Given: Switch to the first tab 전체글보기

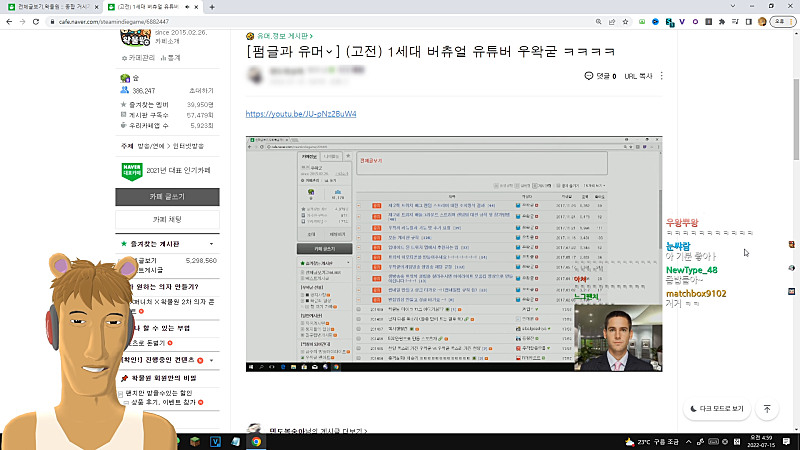Looking at the screenshot, I should click(53, 7).
